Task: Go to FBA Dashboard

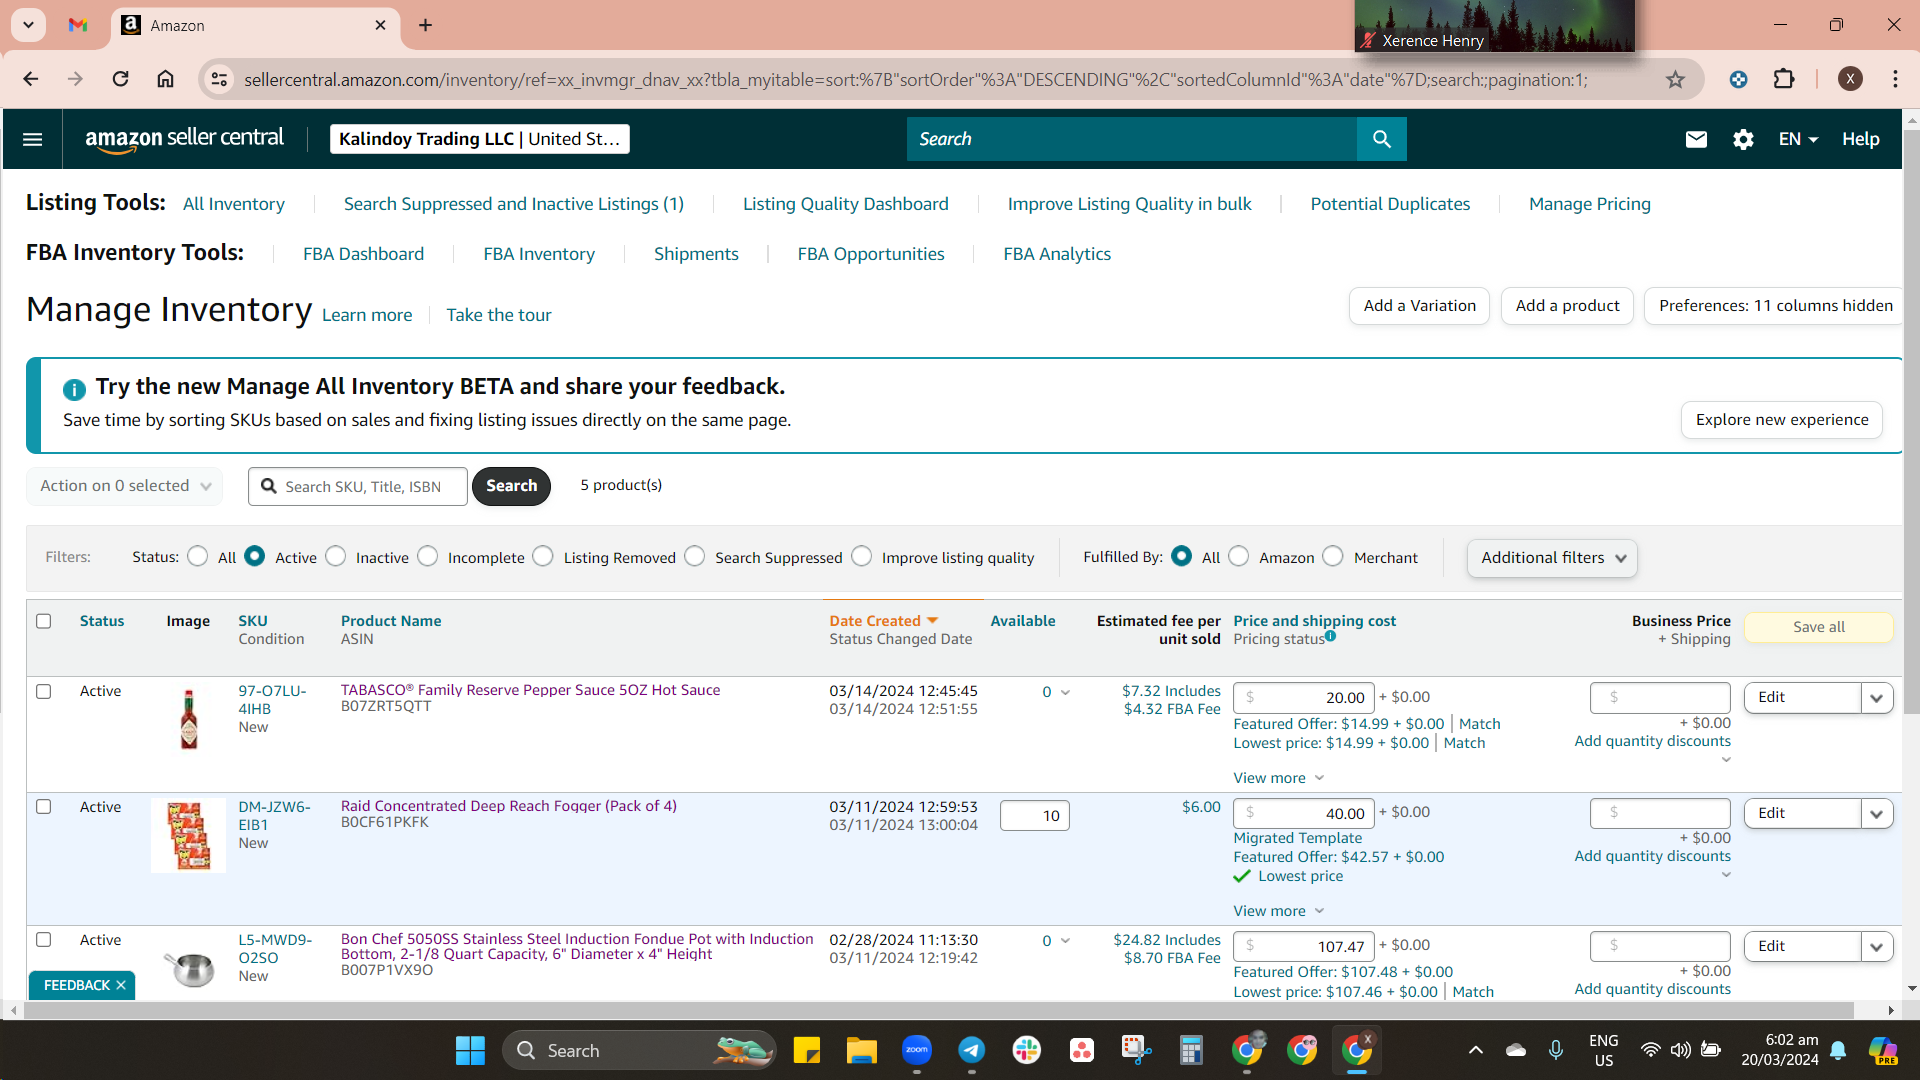Action: [x=364, y=254]
